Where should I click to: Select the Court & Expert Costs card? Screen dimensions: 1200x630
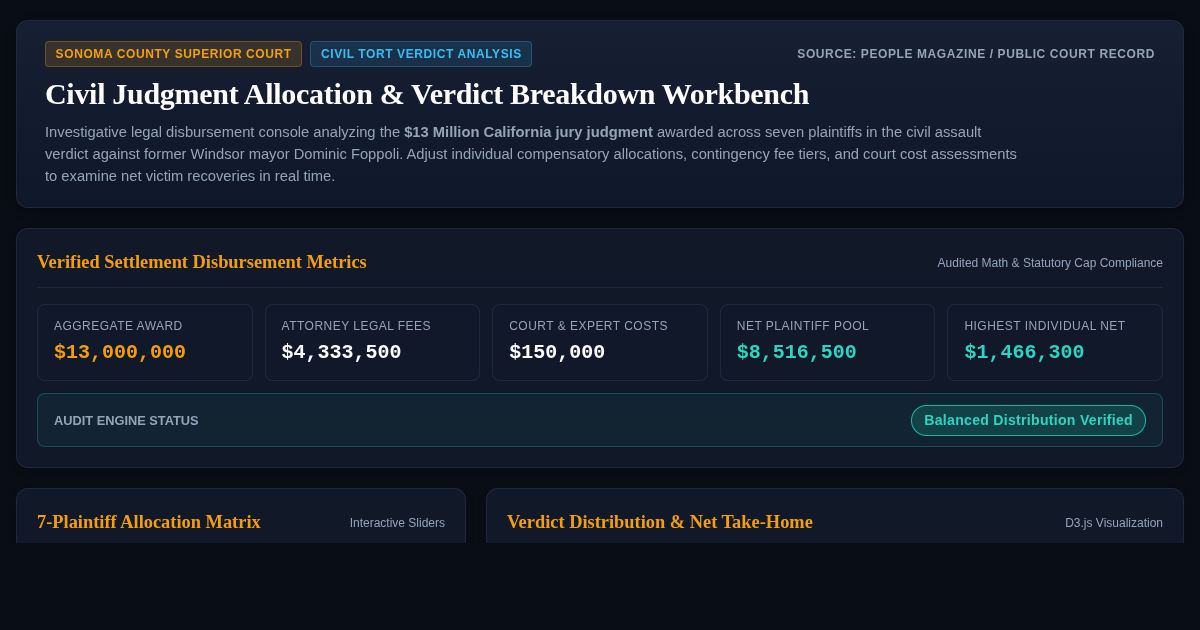click(600, 342)
